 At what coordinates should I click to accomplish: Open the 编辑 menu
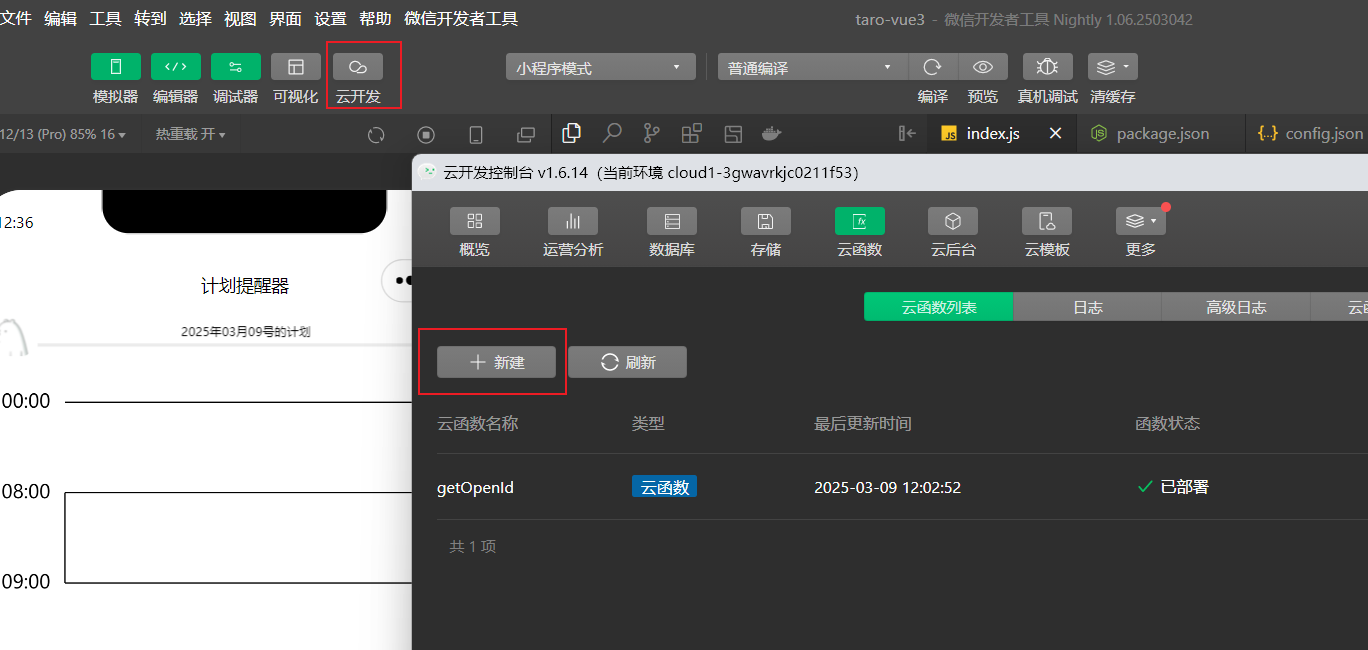[x=60, y=19]
